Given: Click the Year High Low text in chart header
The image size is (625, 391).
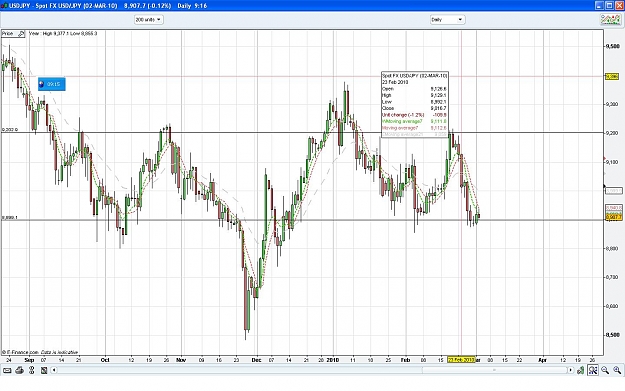Looking at the screenshot, I should 63,33.
